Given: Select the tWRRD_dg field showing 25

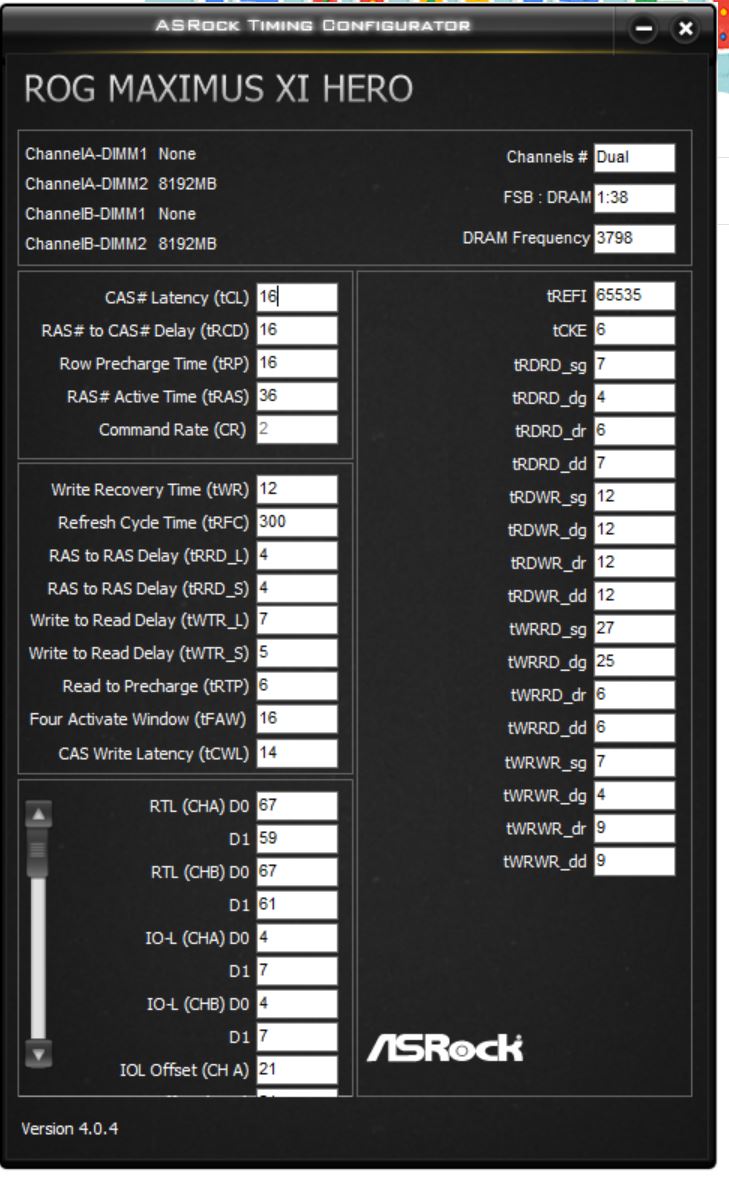Looking at the screenshot, I should 634,662.
